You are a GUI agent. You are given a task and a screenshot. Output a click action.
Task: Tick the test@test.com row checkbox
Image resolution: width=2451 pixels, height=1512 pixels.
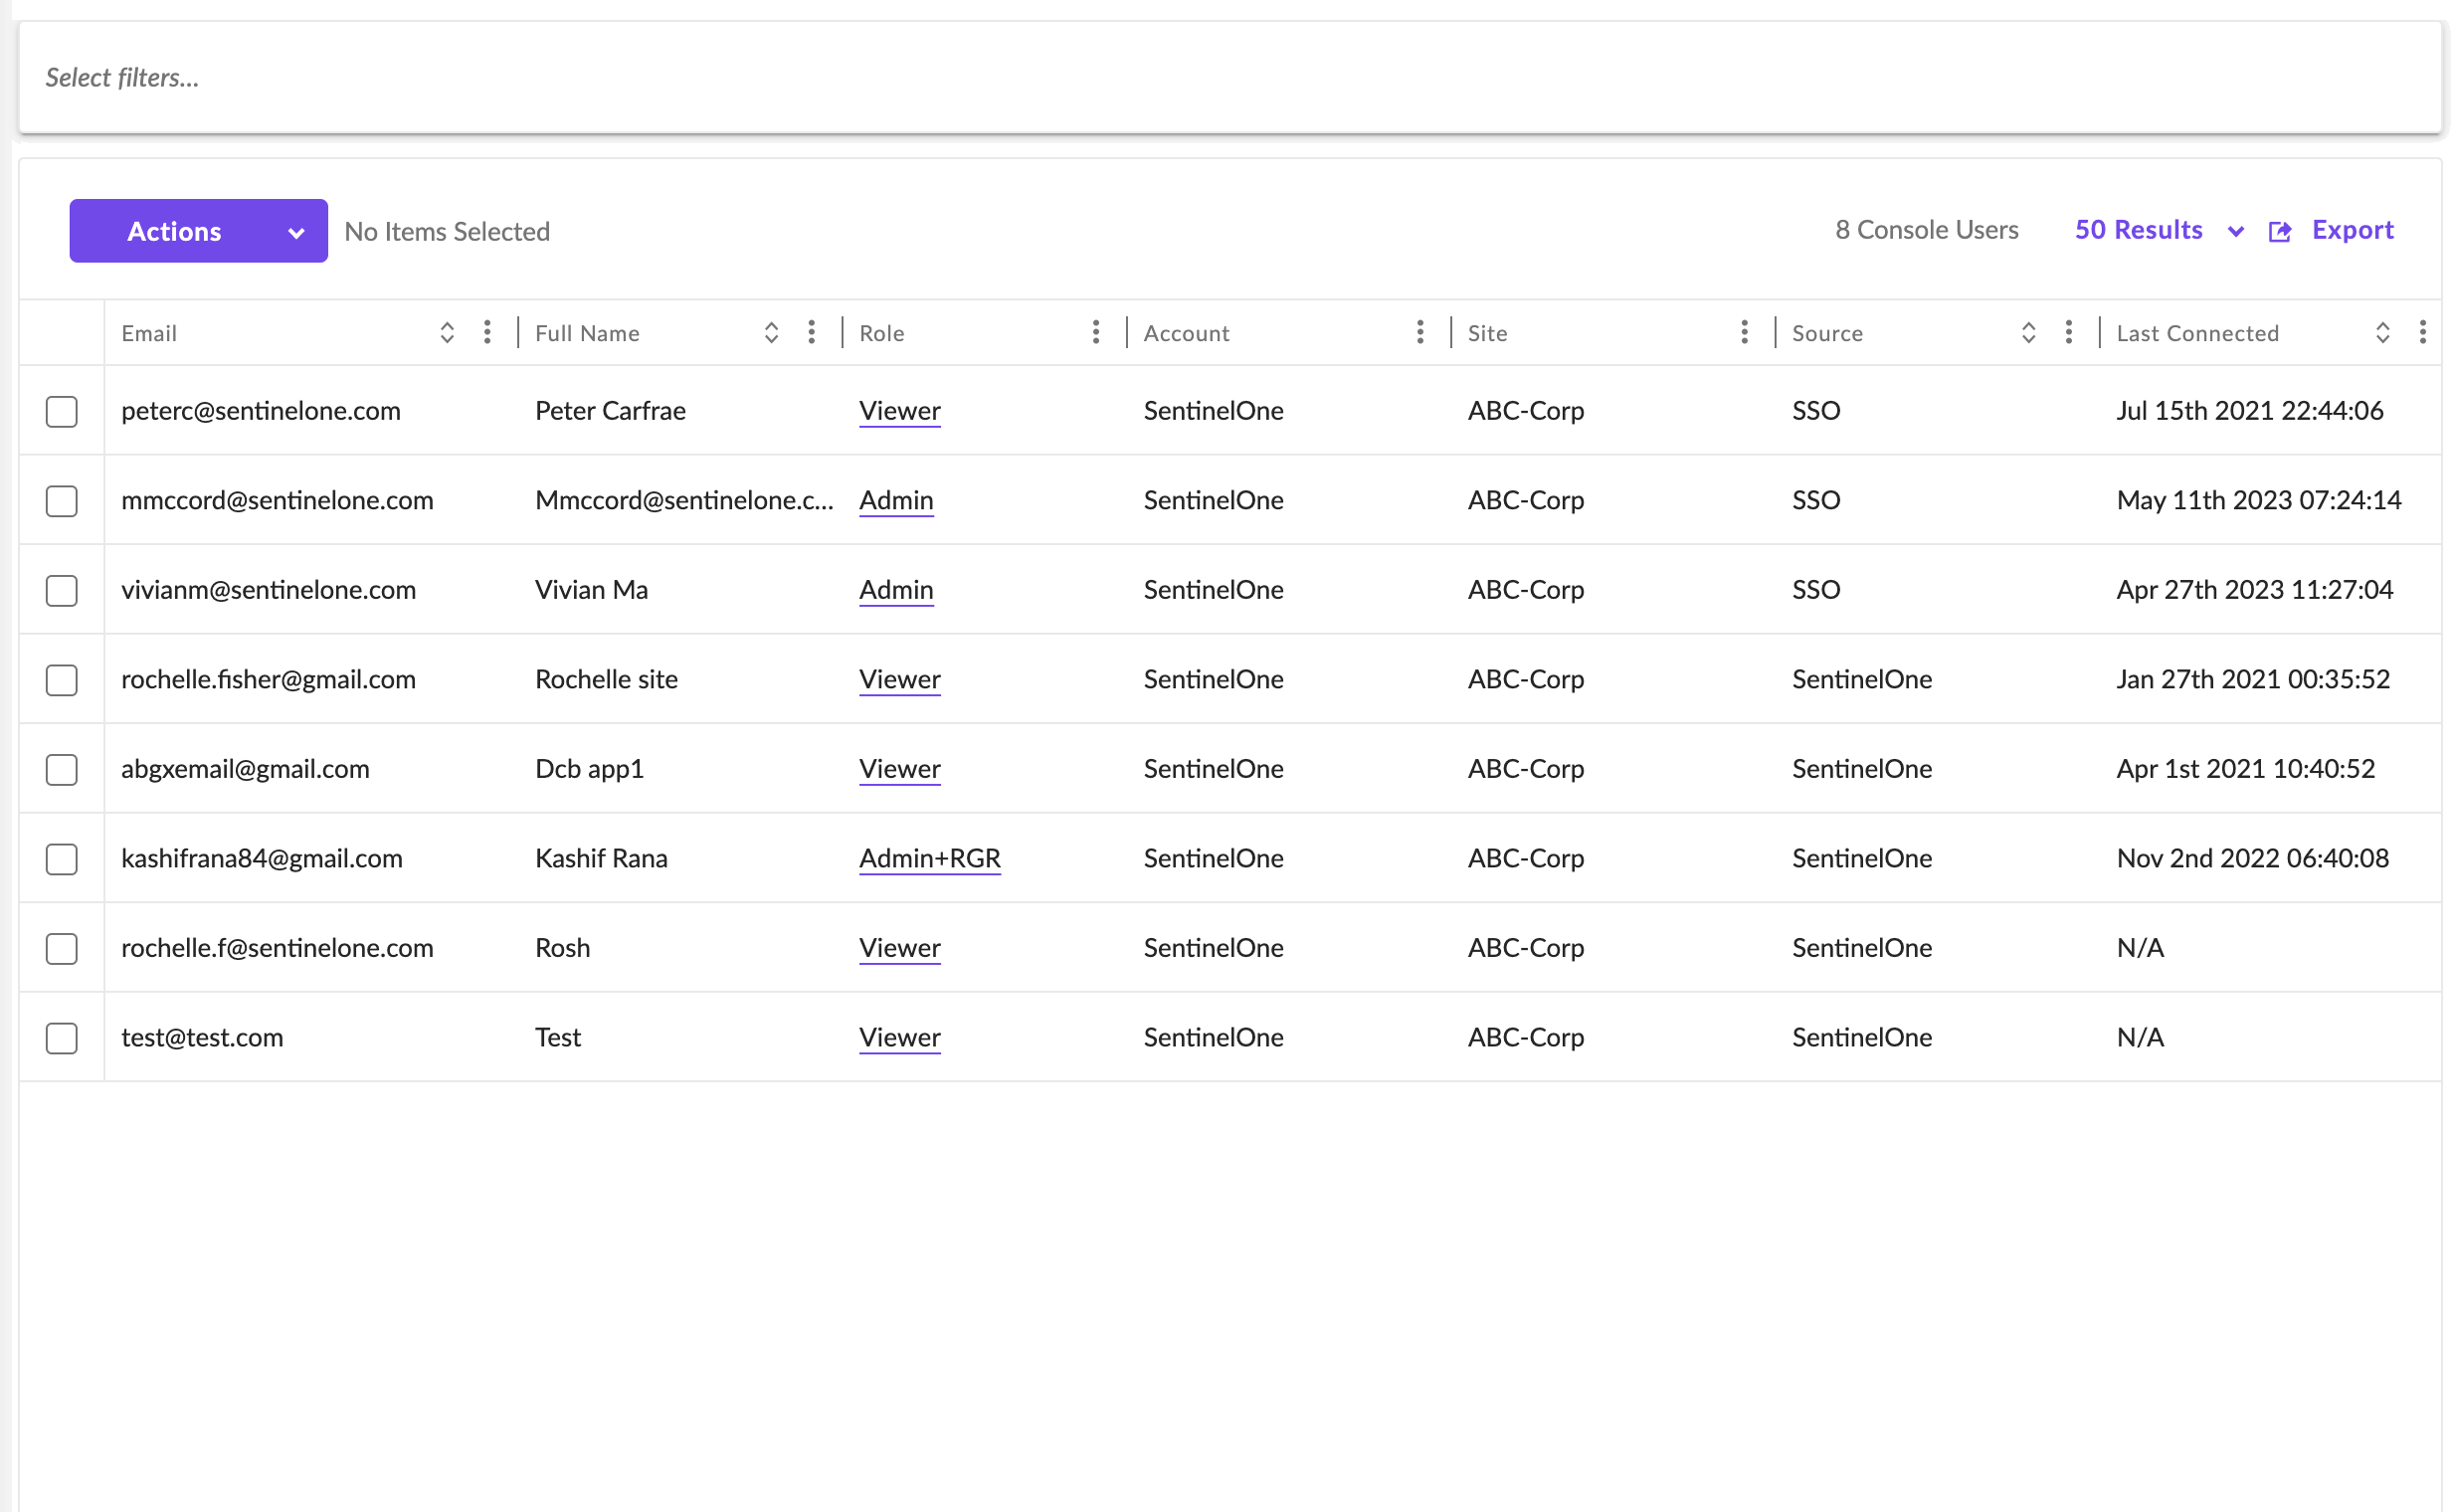(x=62, y=1038)
